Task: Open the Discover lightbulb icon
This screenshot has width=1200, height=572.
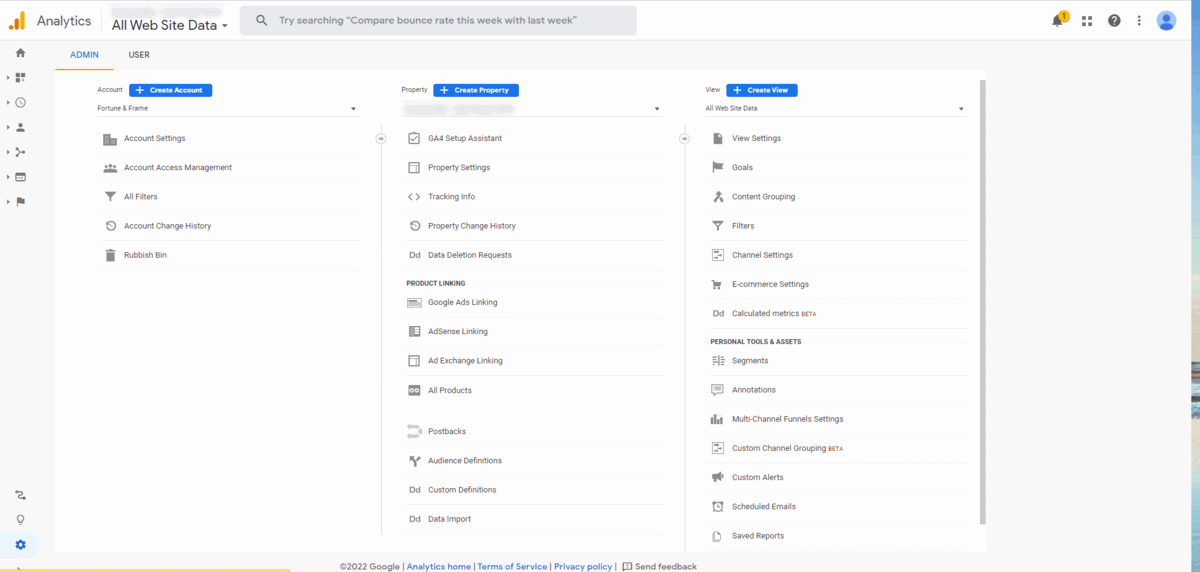Action: click(x=20, y=519)
